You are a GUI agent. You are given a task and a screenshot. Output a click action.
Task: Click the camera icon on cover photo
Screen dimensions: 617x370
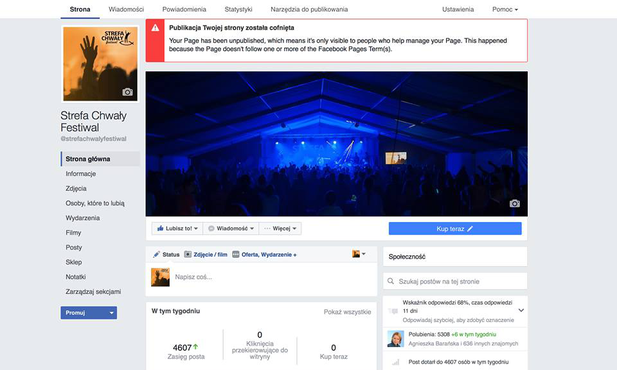click(x=514, y=204)
